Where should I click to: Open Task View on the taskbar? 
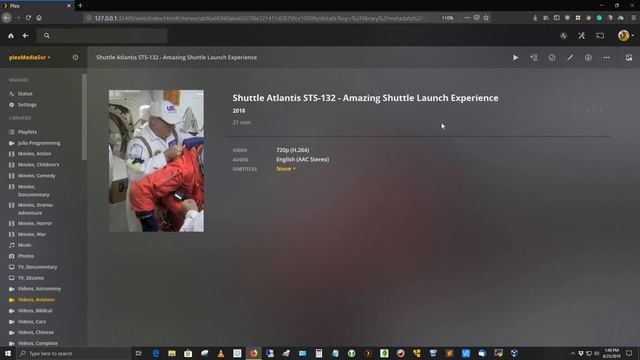139,353
